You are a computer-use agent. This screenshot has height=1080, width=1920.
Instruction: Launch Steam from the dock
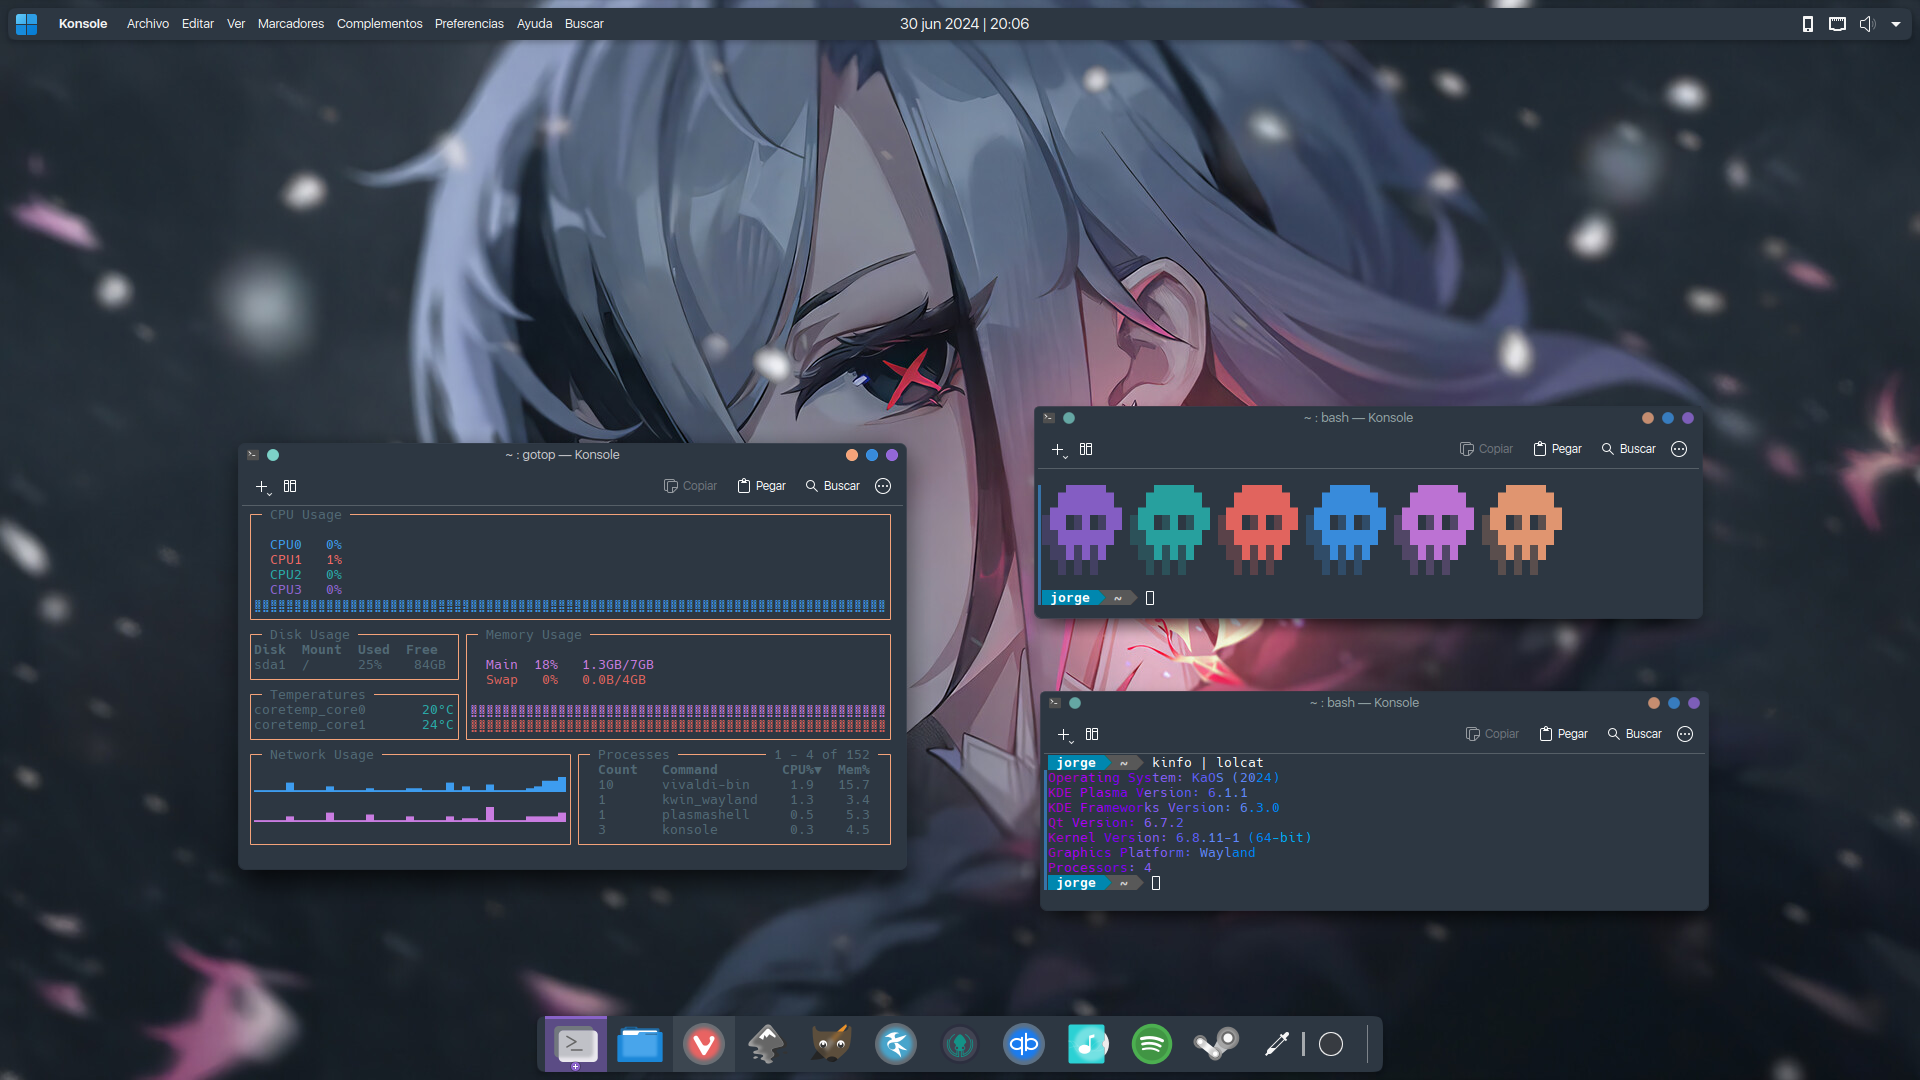point(1216,1045)
